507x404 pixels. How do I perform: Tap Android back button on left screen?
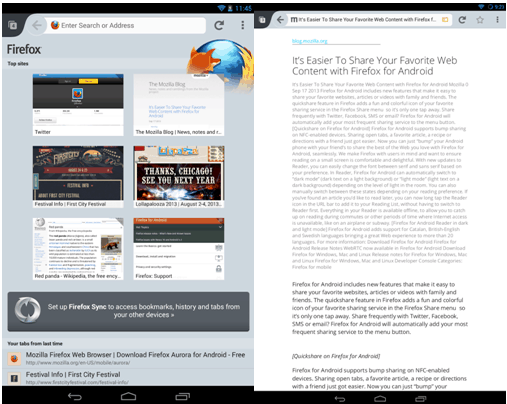point(75,396)
